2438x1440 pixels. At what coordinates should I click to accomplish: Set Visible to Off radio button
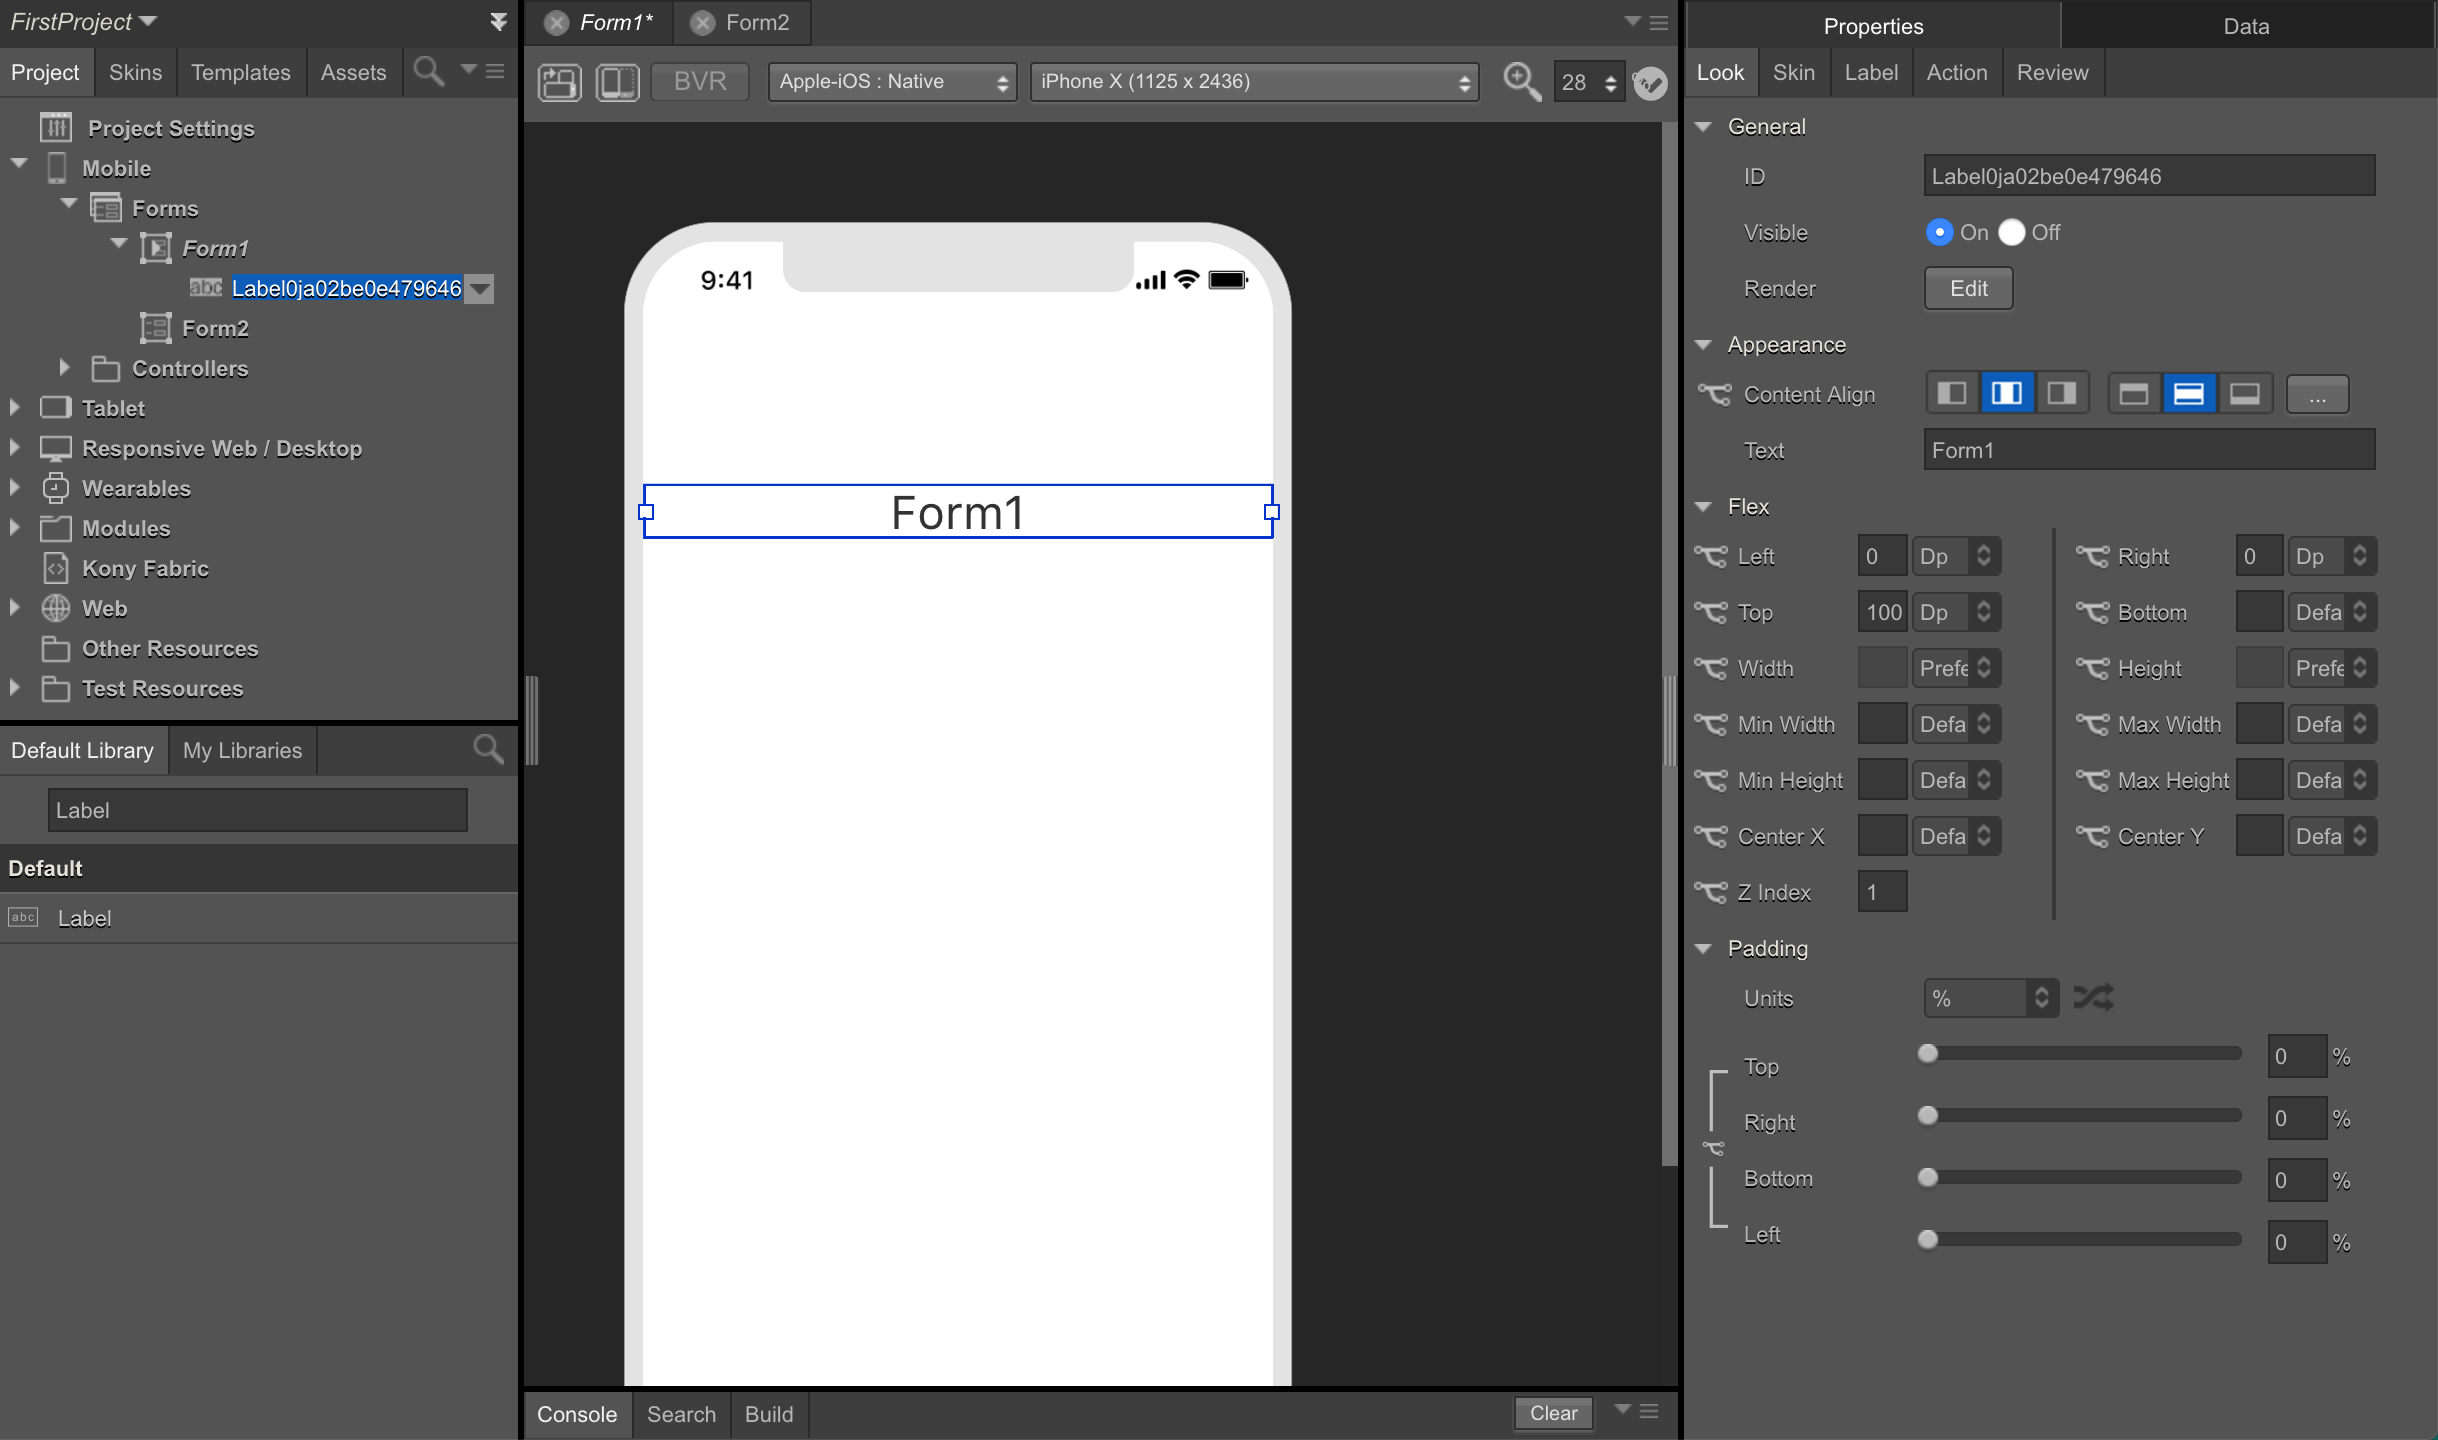[x=2012, y=232]
